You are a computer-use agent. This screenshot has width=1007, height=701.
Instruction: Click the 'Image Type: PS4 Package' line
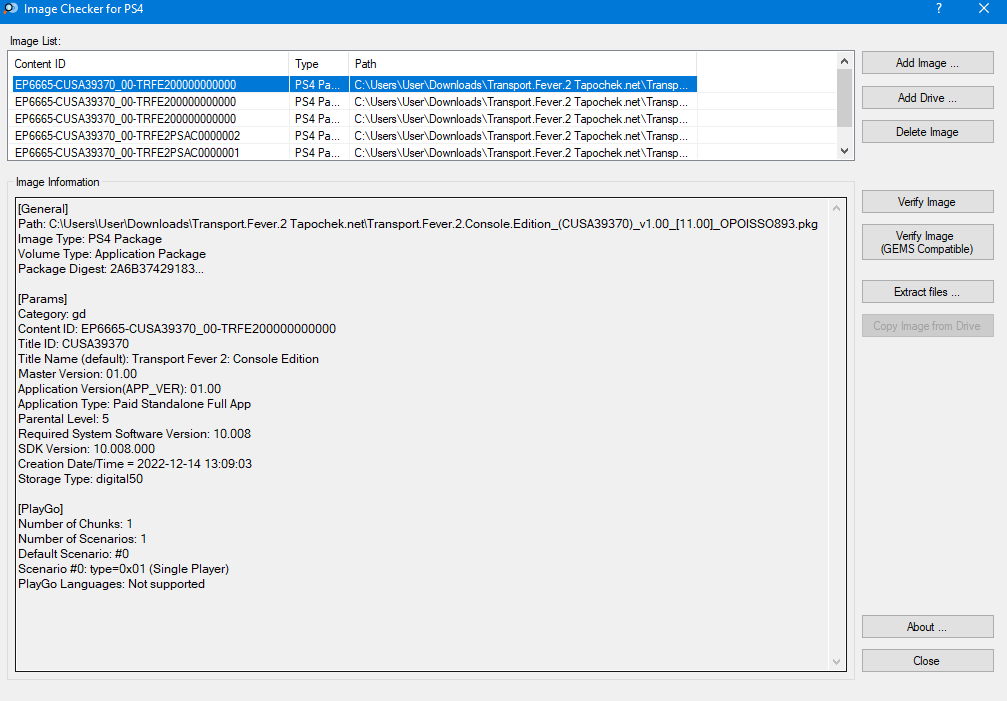pyautogui.click(x=90, y=239)
